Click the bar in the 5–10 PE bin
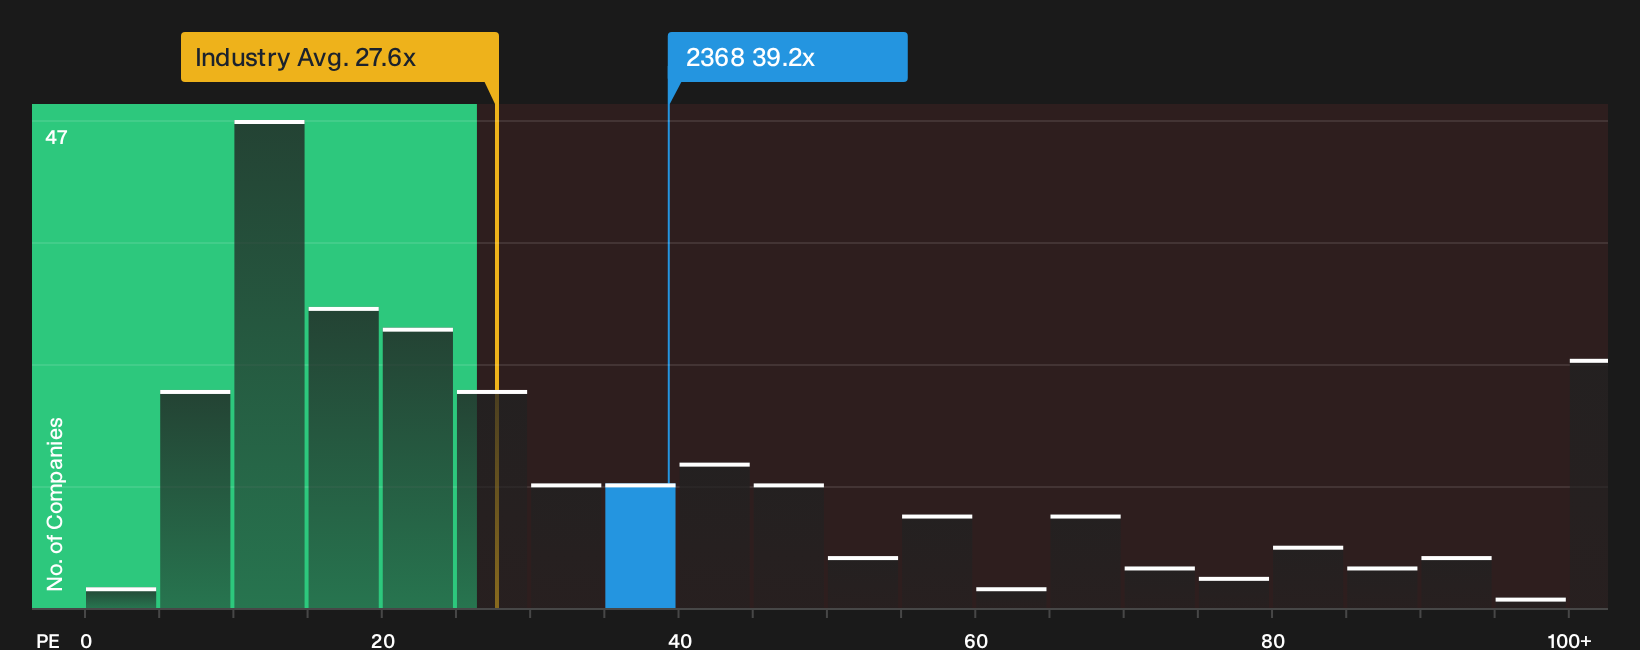1640x650 pixels. pyautogui.click(x=195, y=499)
